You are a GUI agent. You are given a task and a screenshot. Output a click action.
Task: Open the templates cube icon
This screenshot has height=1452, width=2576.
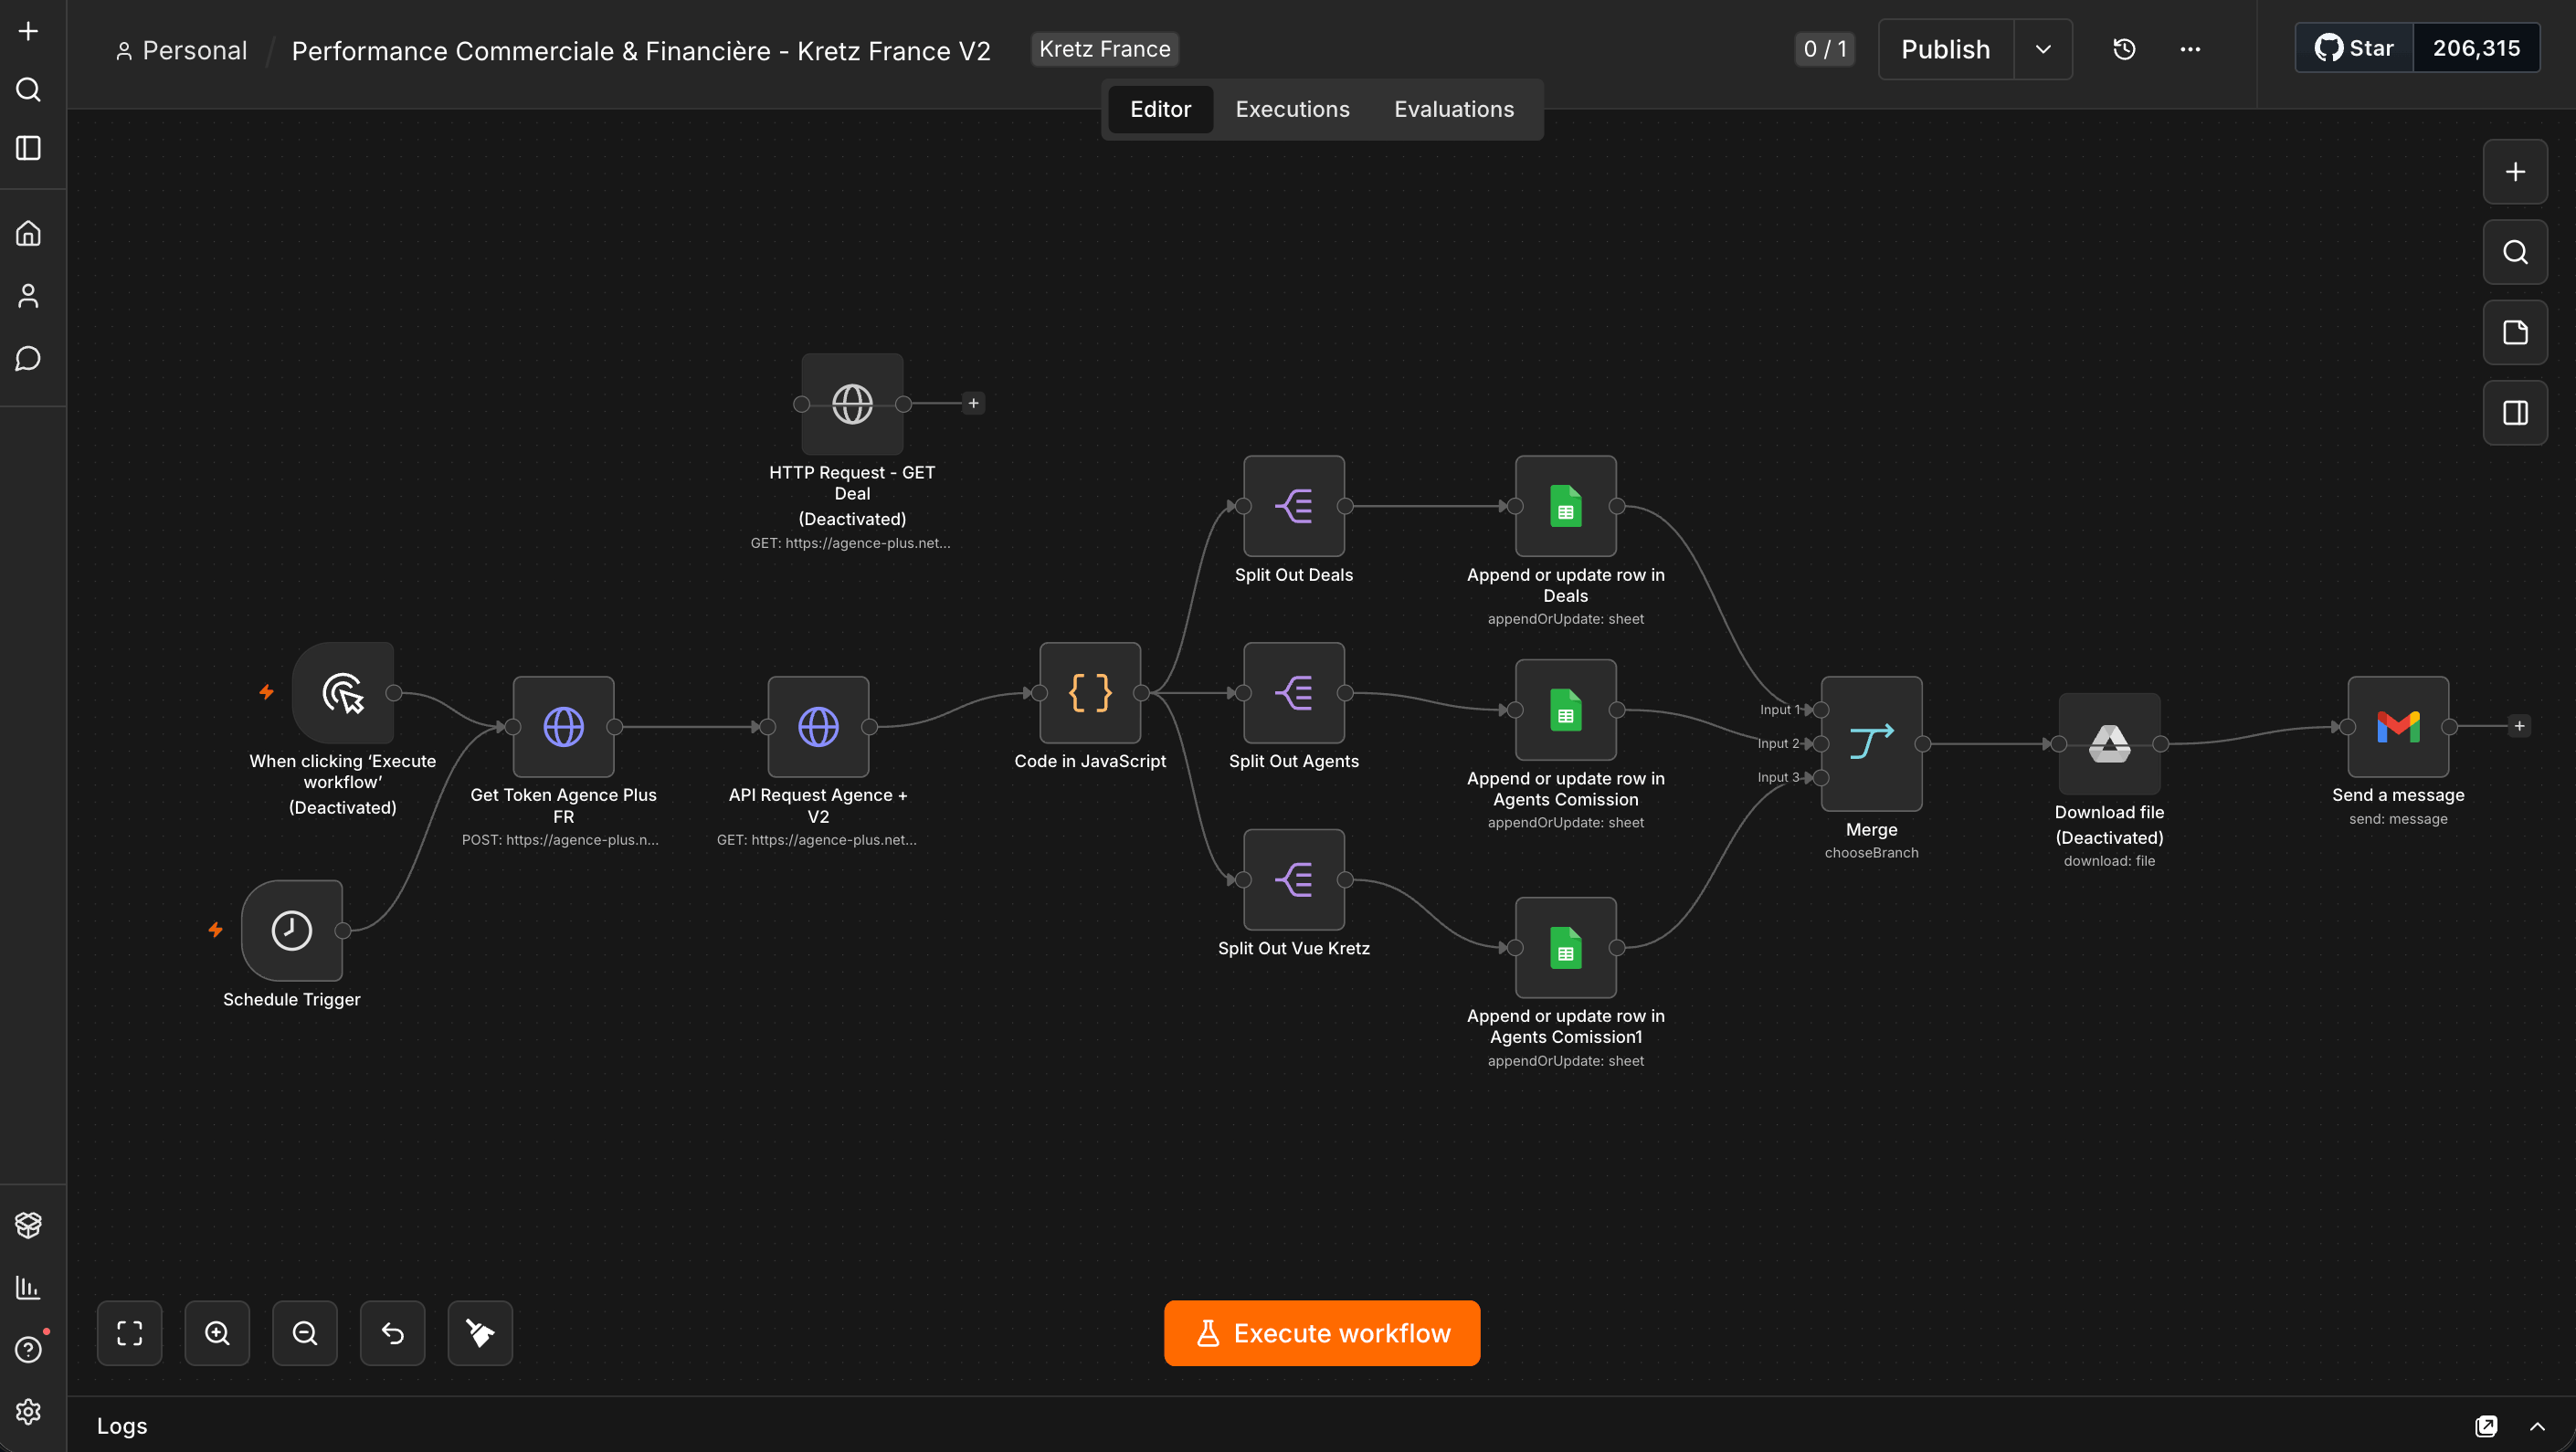click(29, 1225)
